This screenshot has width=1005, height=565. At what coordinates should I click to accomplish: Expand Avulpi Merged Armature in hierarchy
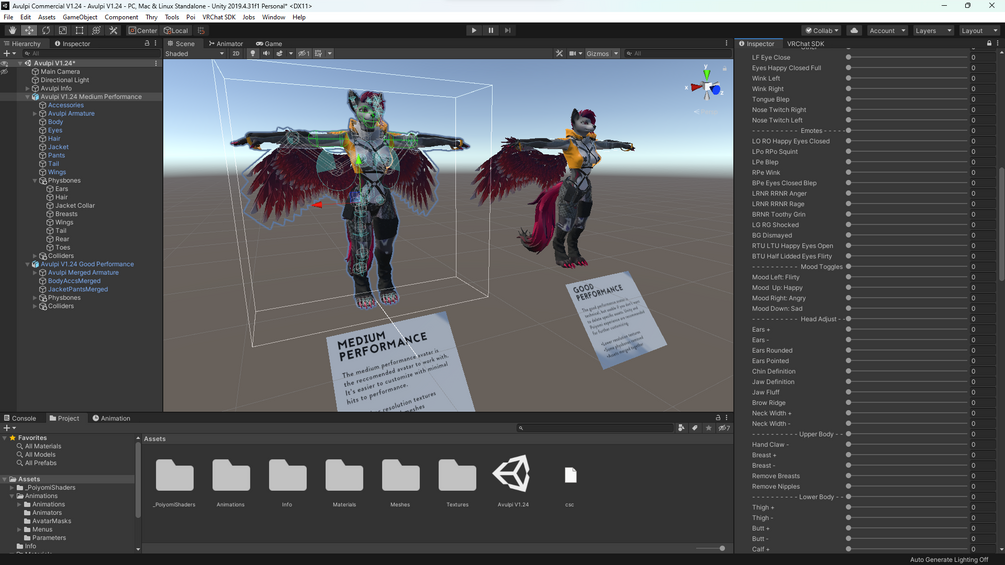pyautogui.click(x=35, y=272)
